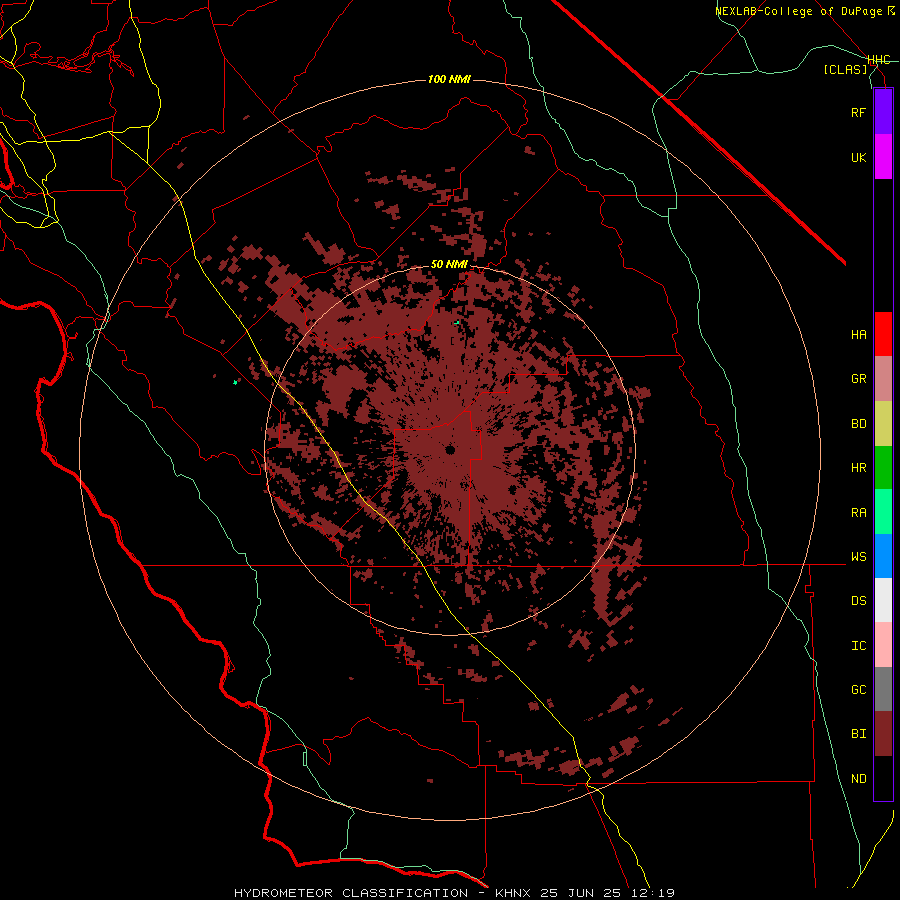Click the UK magenta legend swatch
This screenshot has height=900, width=900.
[x=883, y=157]
